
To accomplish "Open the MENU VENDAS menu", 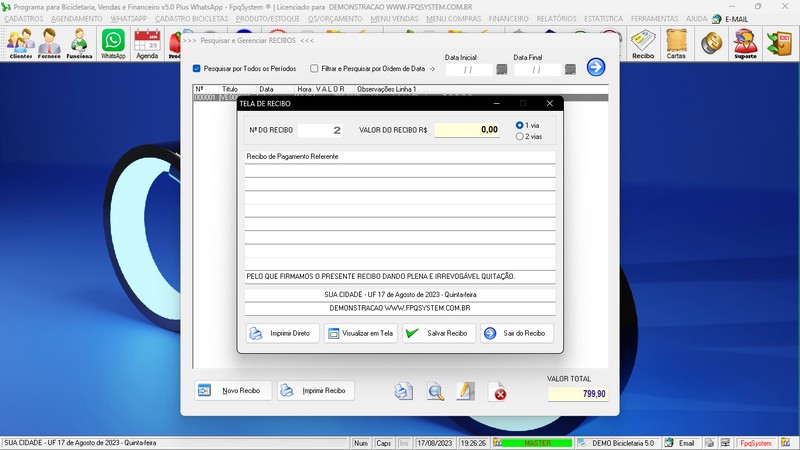I will pyautogui.click(x=394, y=19).
